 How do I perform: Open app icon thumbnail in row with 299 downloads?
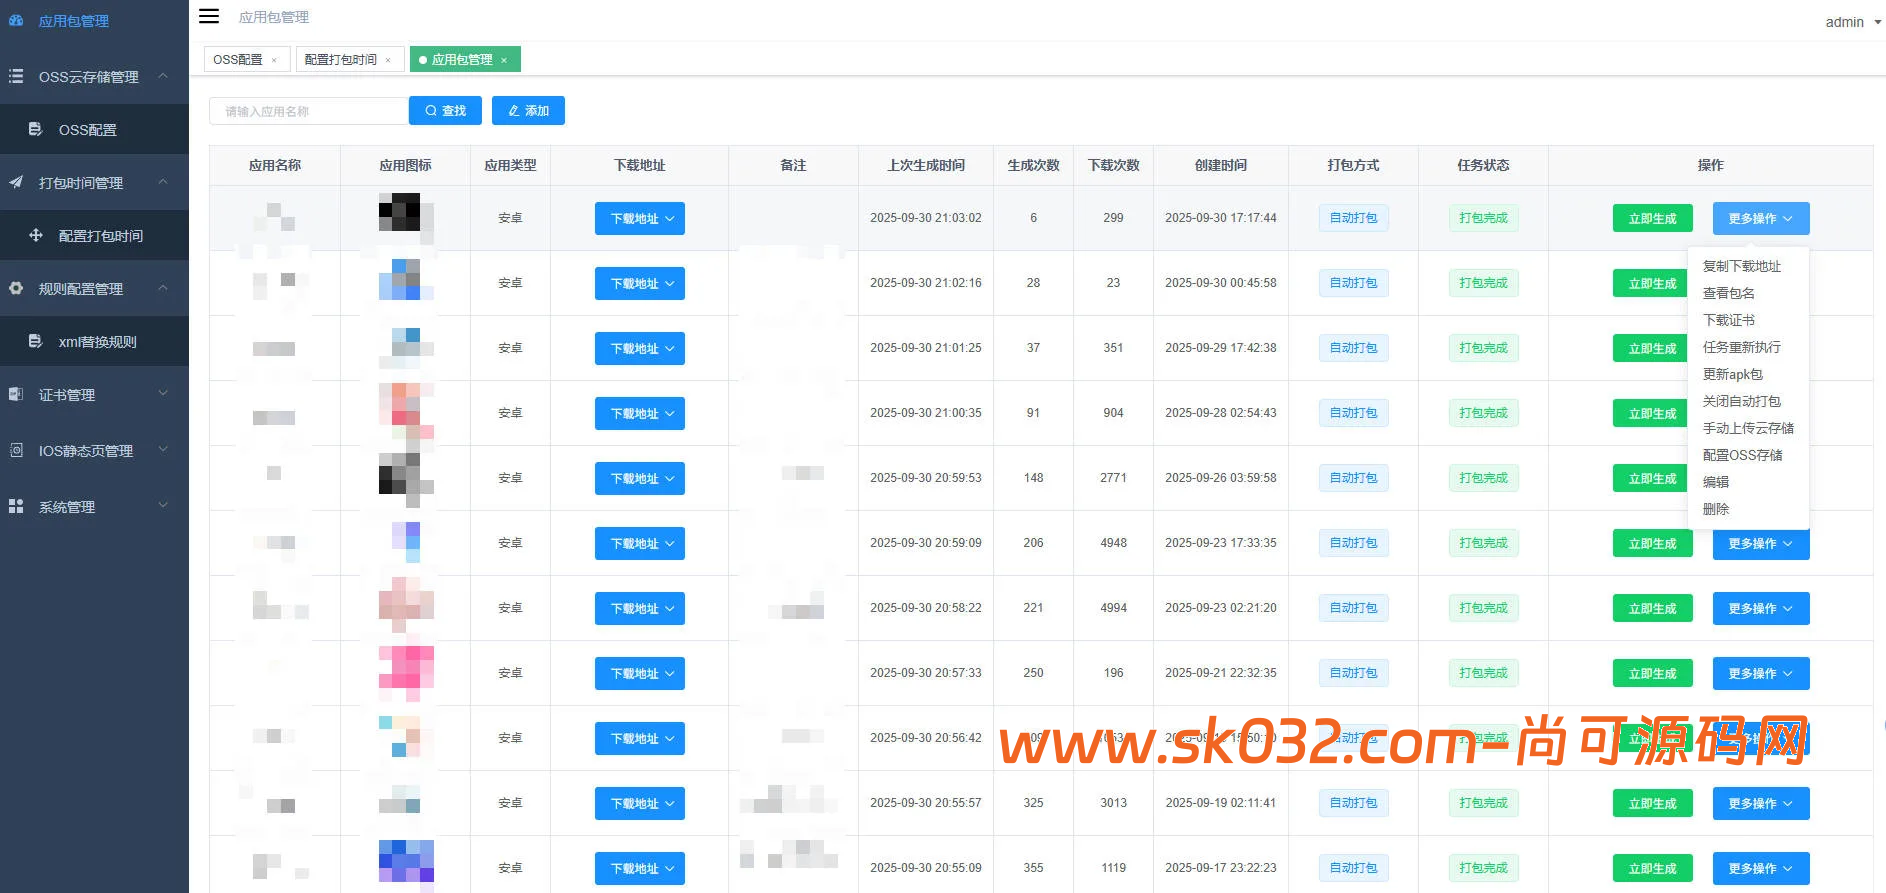click(406, 218)
